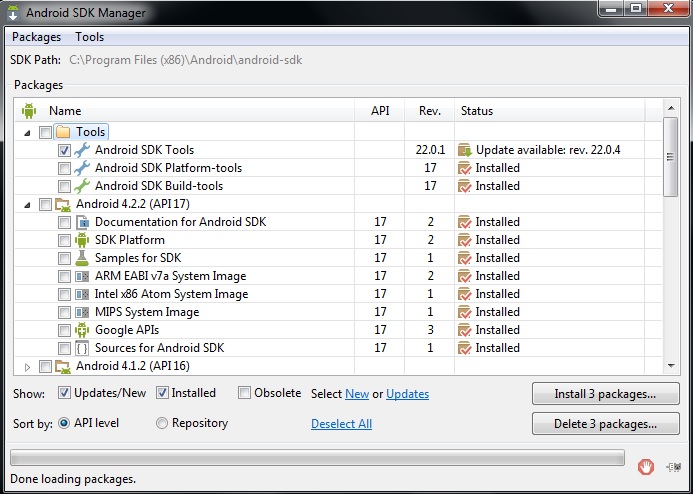Click the Status column header
The height and width of the screenshot is (494, 693).
pyautogui.click(x=476, y=111)
